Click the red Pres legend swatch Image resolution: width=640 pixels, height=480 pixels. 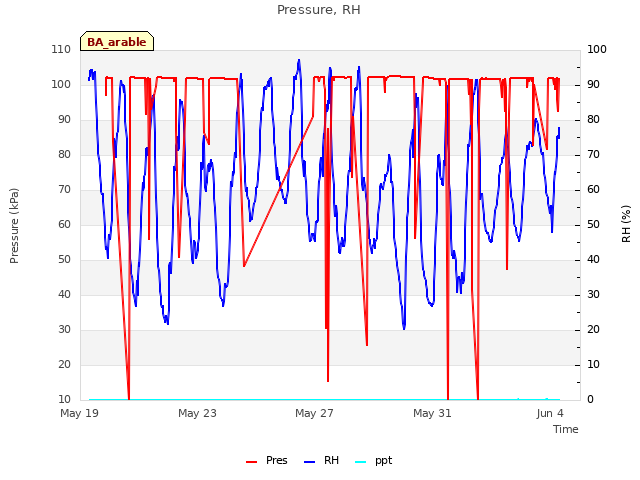(251, 462)
